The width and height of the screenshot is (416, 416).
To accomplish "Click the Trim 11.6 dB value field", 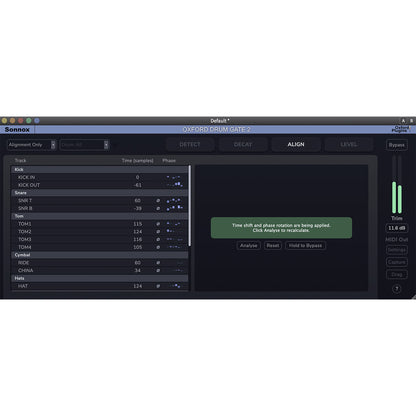I will click(x=396, y=228).
